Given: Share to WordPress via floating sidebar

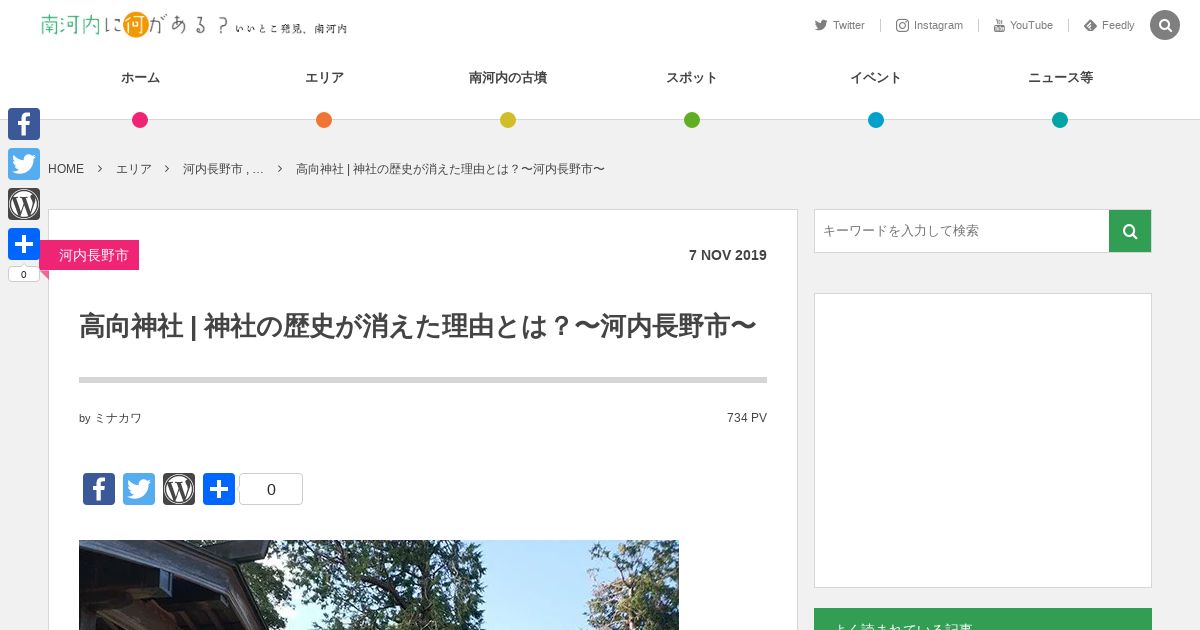Looking at the screenshot, I should pos(24,204).
